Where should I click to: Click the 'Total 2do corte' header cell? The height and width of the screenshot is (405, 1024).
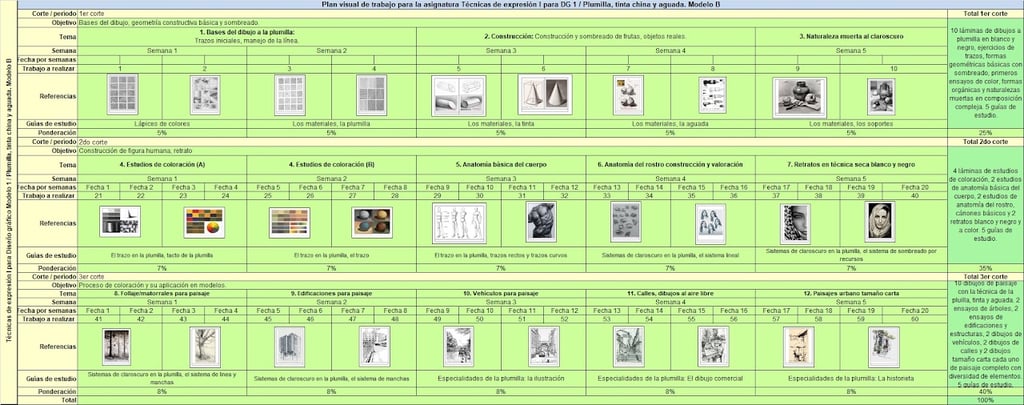(985, 141)
